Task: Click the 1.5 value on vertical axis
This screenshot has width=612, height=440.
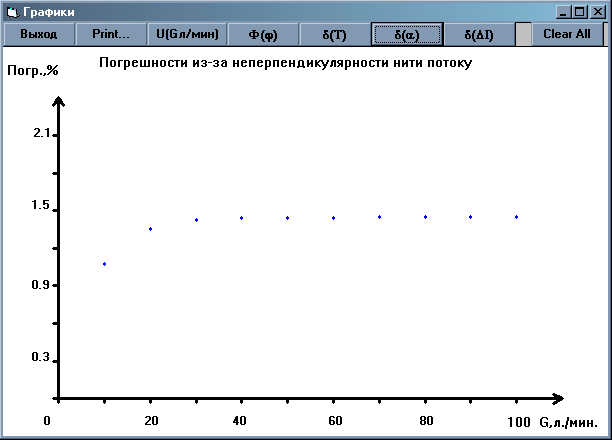Action: 41,205
